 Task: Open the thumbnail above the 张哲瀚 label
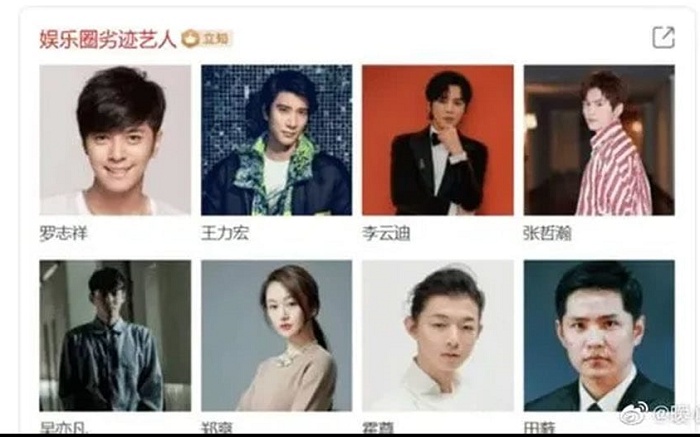pyautogui.click(x=599, y=140)
